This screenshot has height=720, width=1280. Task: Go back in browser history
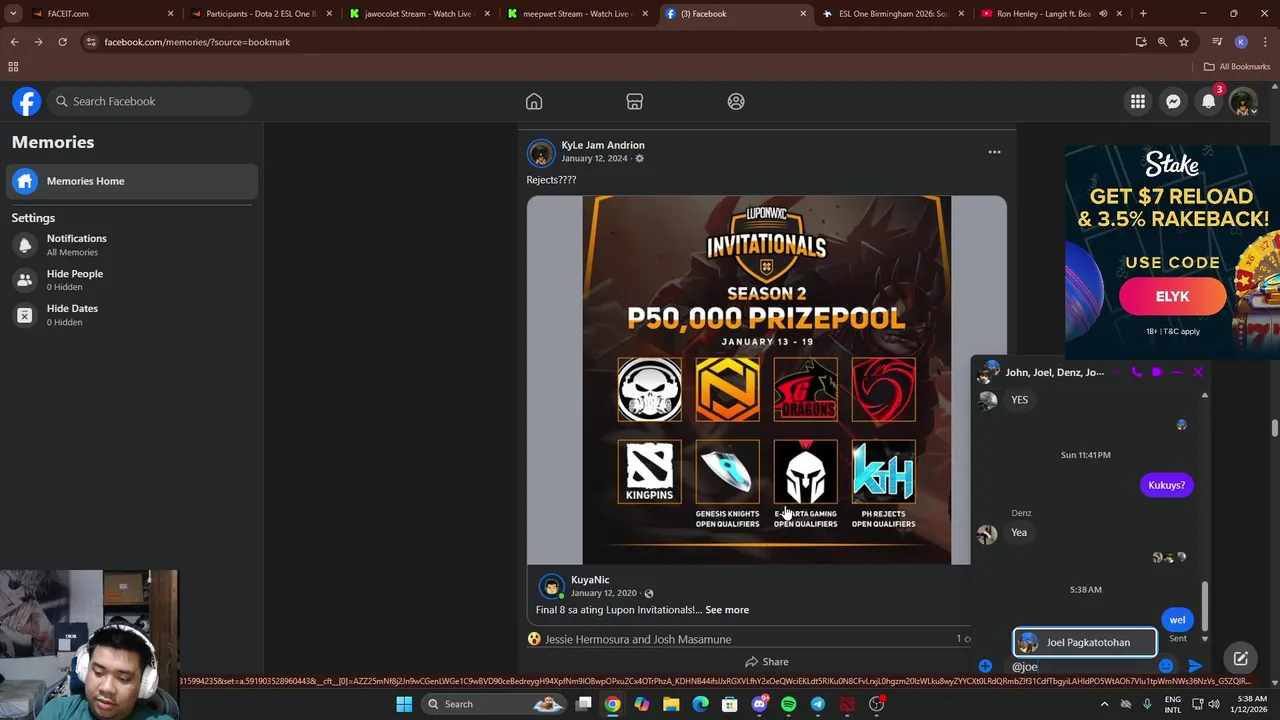(x=14, y=42)
